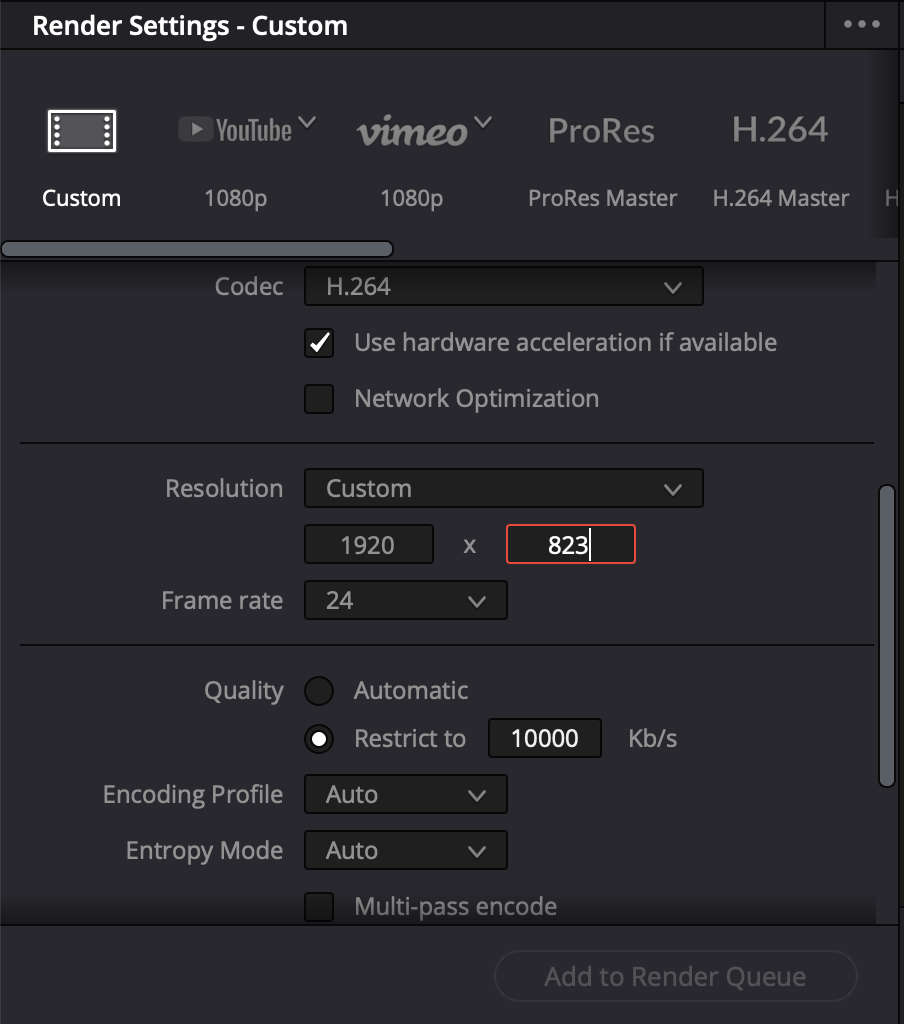Select Restrict to quality radio button
904x1024 pixels.
pos(319,739)
